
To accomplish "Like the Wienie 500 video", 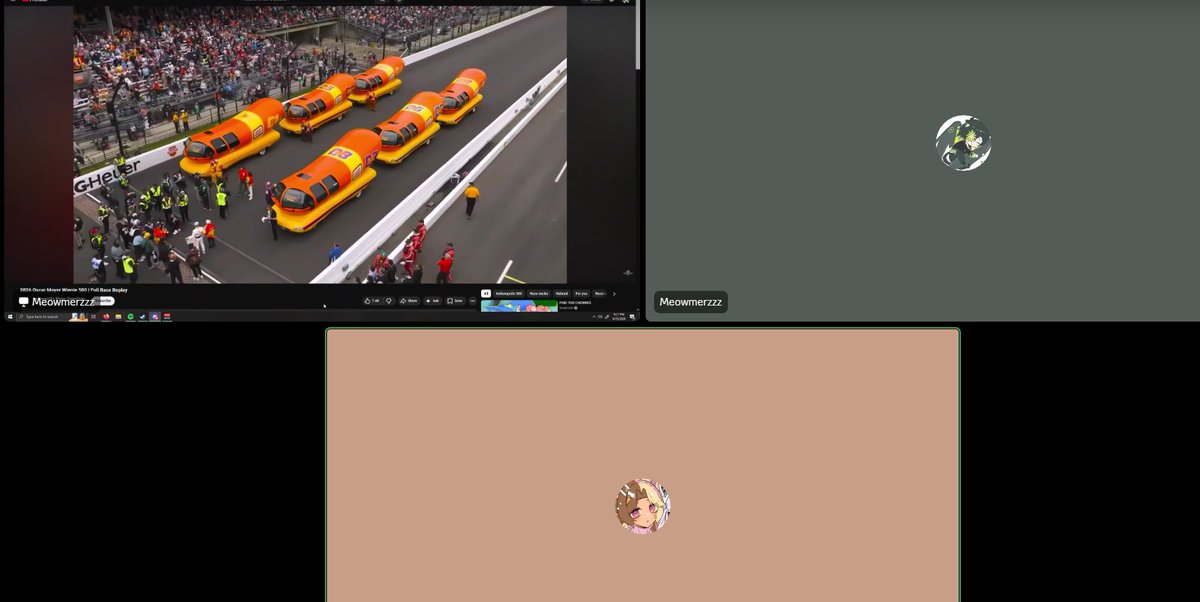I will (x=372, y=301).
